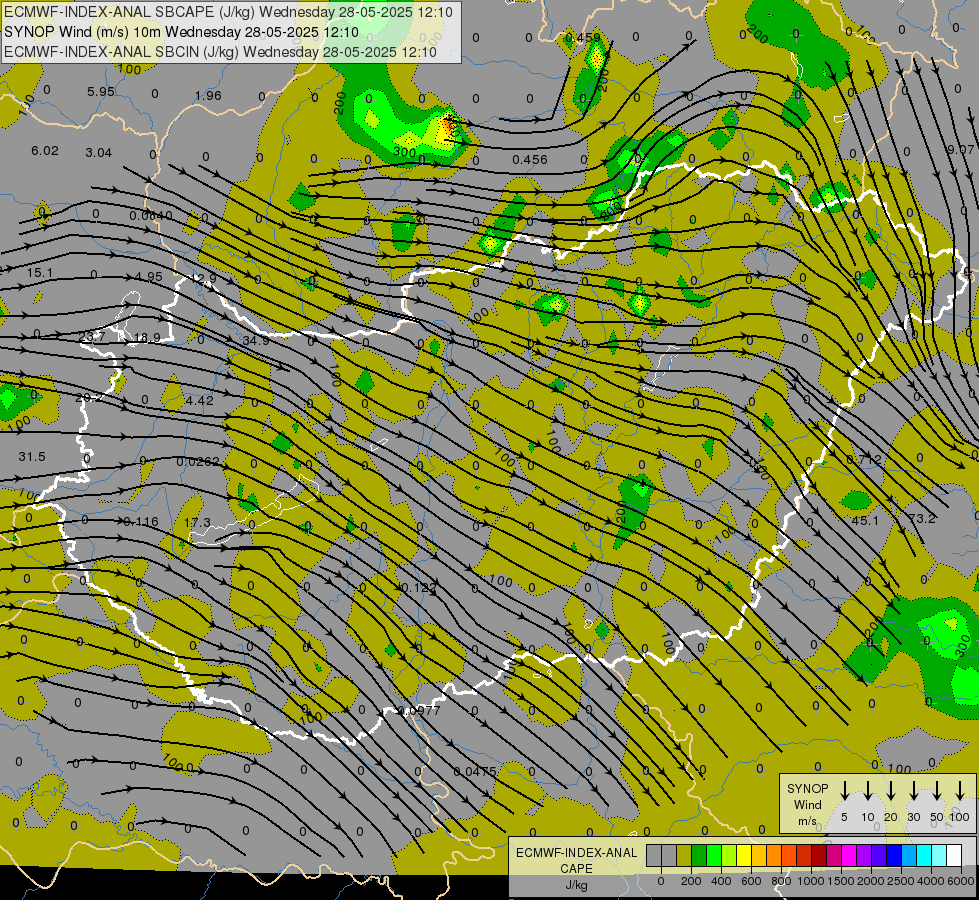The height and width of the screenshot is (900, 979).
Task: Click the map value 0.712
Action: (x=864, y=460)
